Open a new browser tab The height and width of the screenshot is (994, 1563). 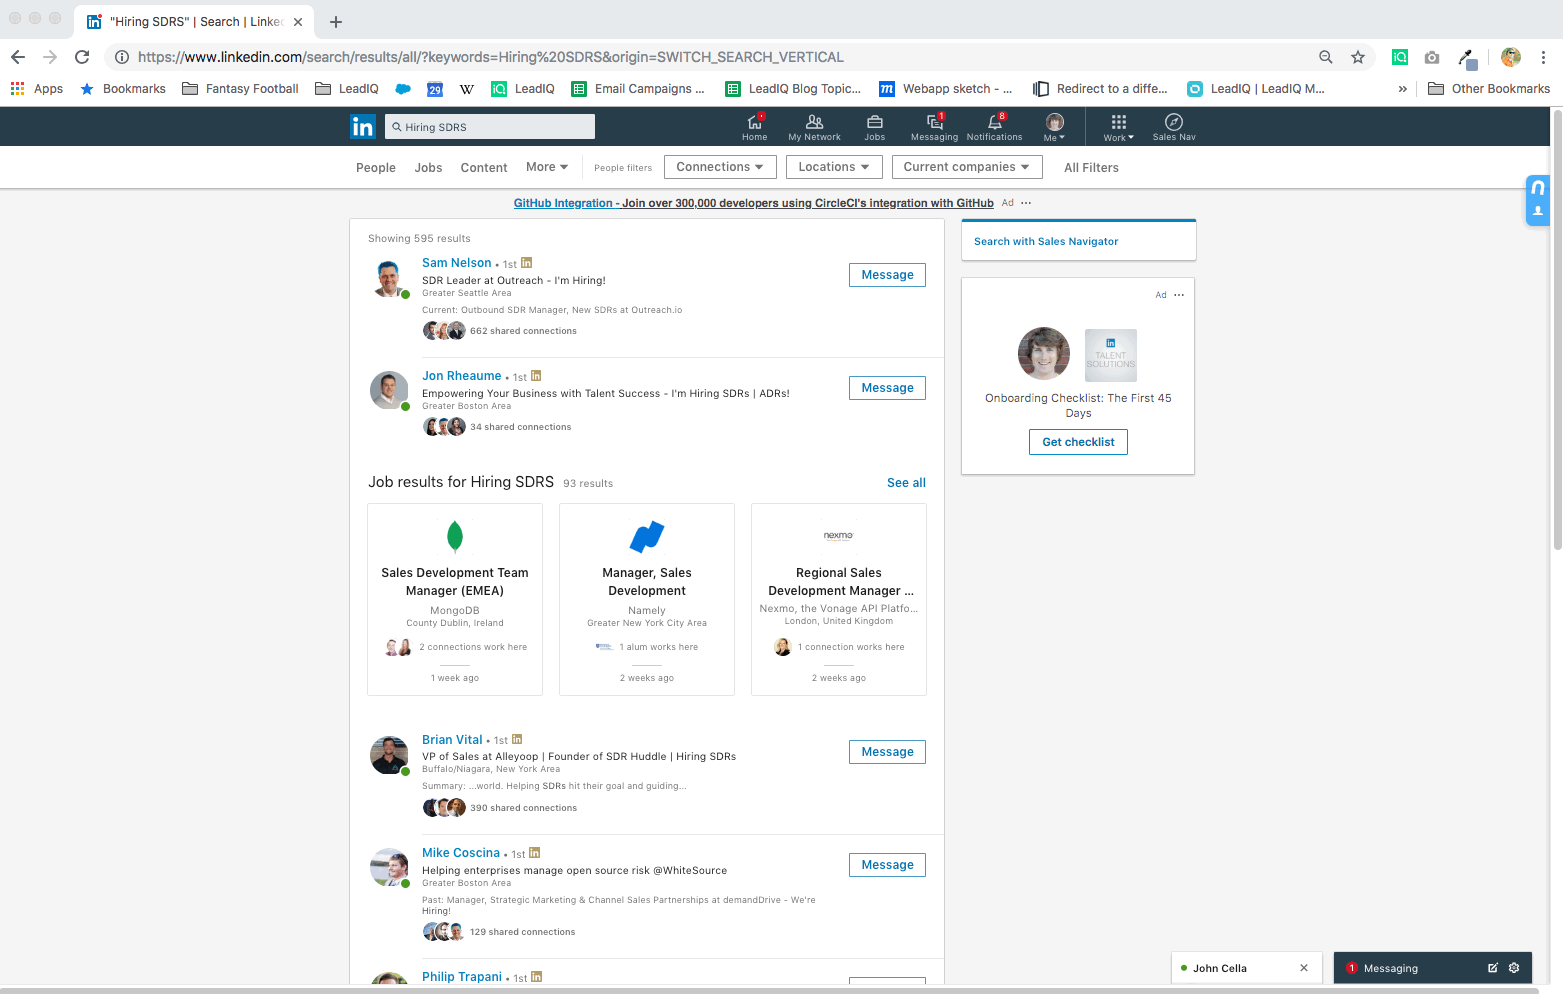[x=336, y=22]
